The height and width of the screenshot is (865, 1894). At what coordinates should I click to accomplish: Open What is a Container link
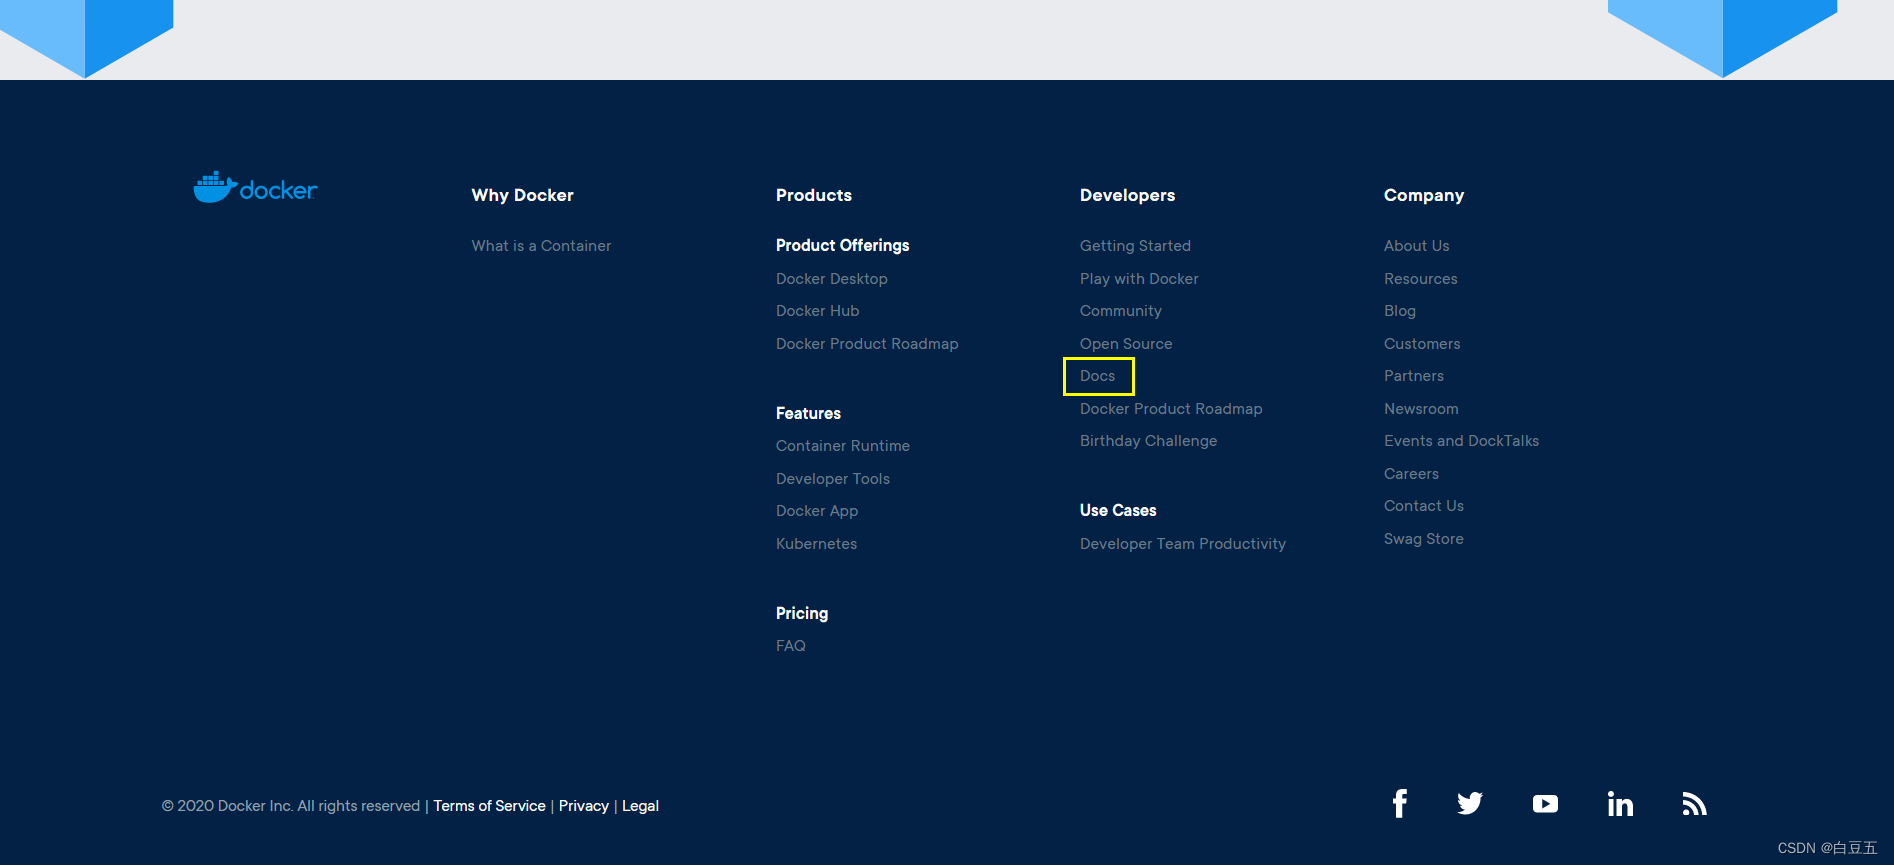point(541,246)
